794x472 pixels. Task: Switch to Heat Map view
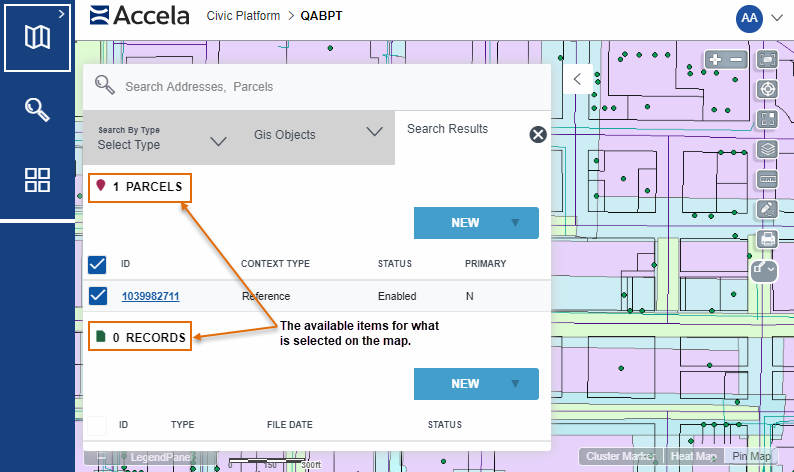click(694, 456)
